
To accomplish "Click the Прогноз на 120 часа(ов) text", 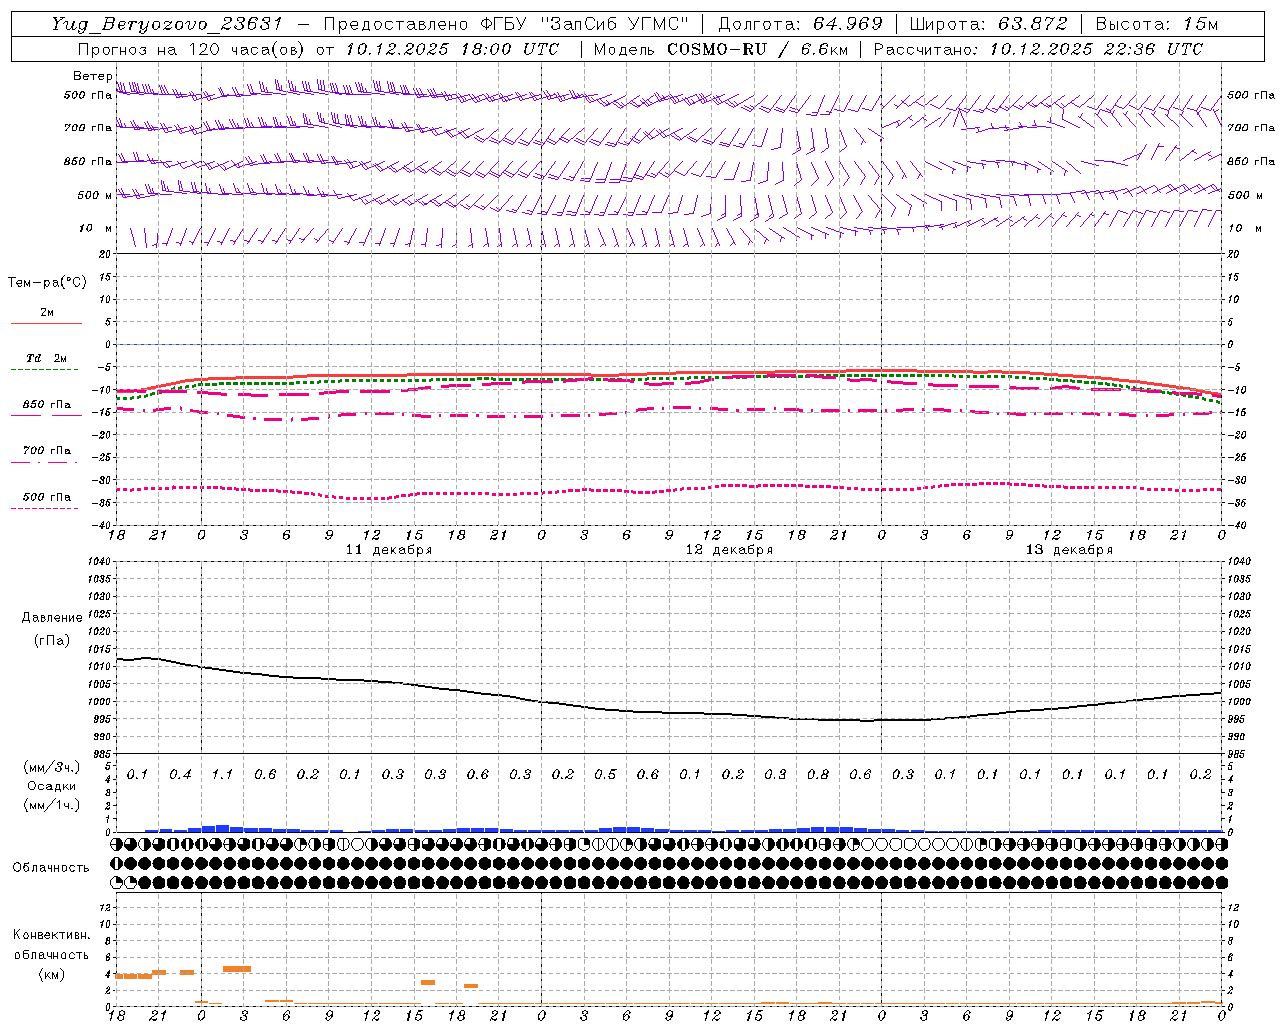I will click(x=192, y=49).
